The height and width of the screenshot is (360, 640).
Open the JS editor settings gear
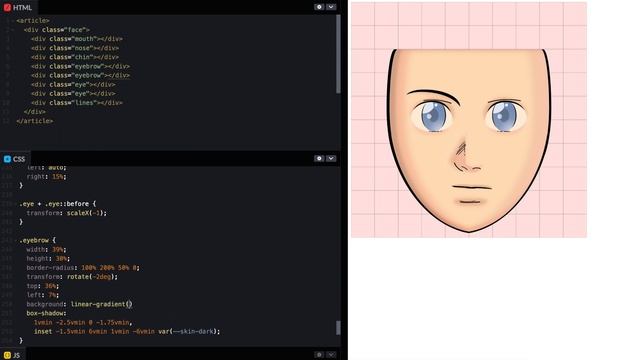[x=319, y=355]
